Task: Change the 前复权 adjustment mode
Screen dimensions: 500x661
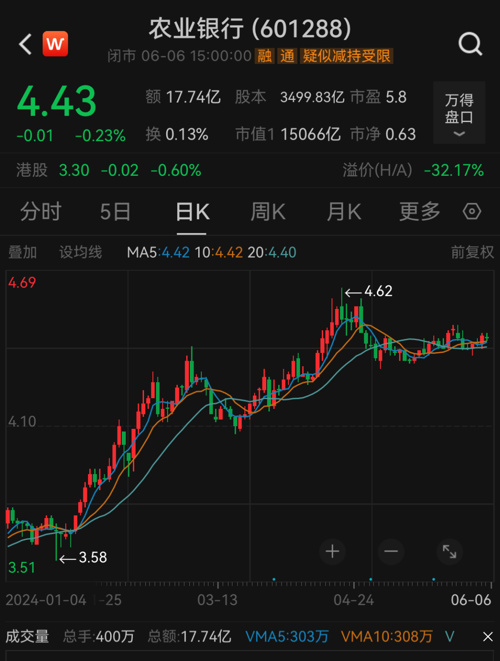Action: tap(472, 252)
